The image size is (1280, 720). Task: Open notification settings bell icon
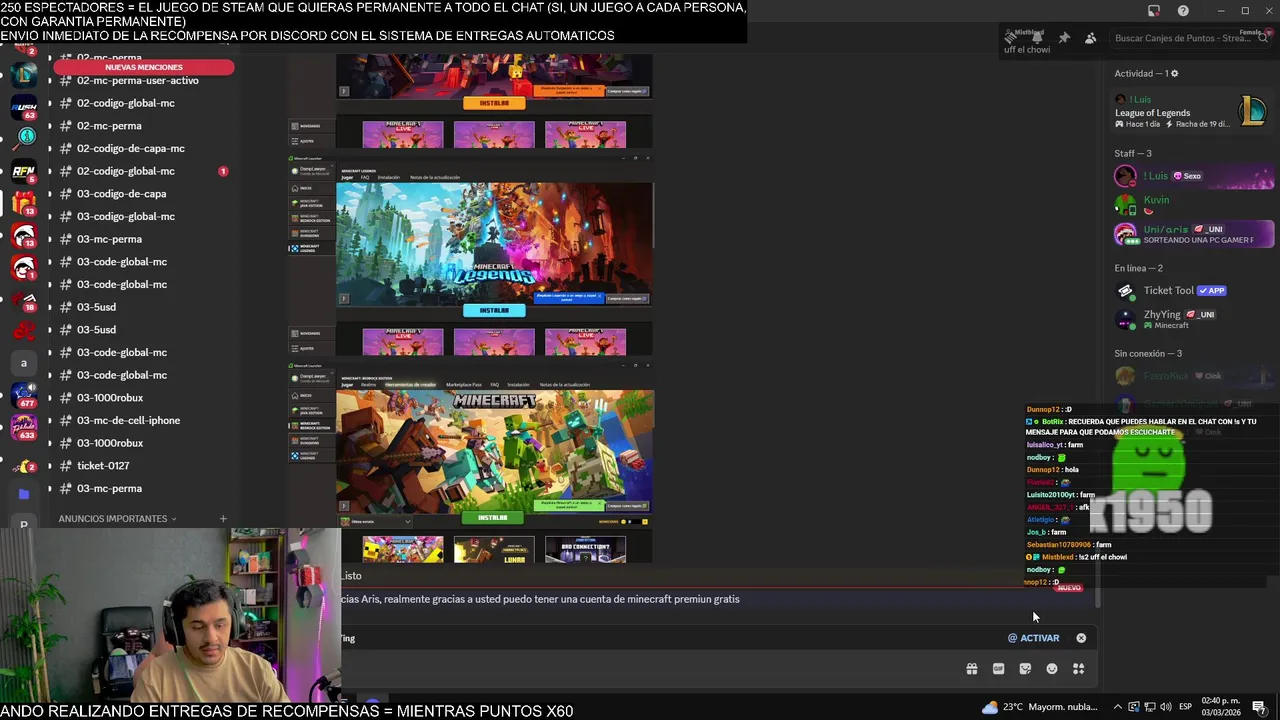1037,38
